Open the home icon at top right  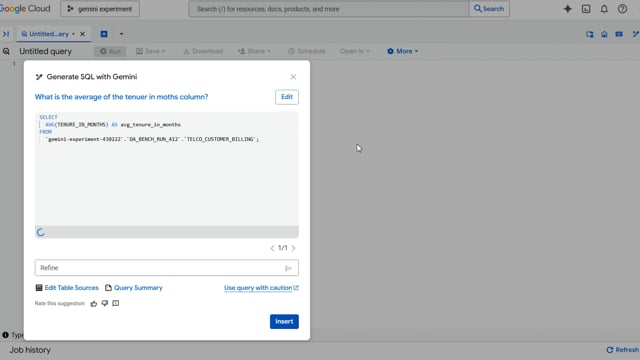[x=604, y=34]
